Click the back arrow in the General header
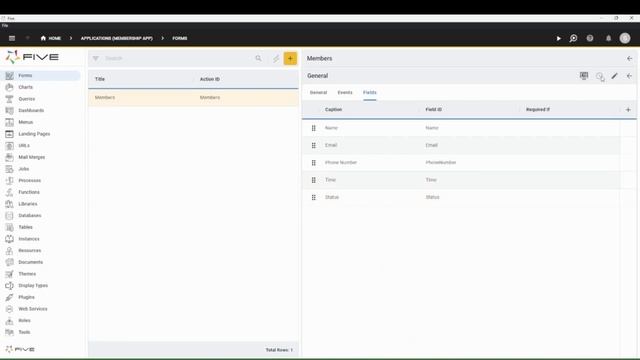Viewport: 640px width, 360px height. (629, 76)
